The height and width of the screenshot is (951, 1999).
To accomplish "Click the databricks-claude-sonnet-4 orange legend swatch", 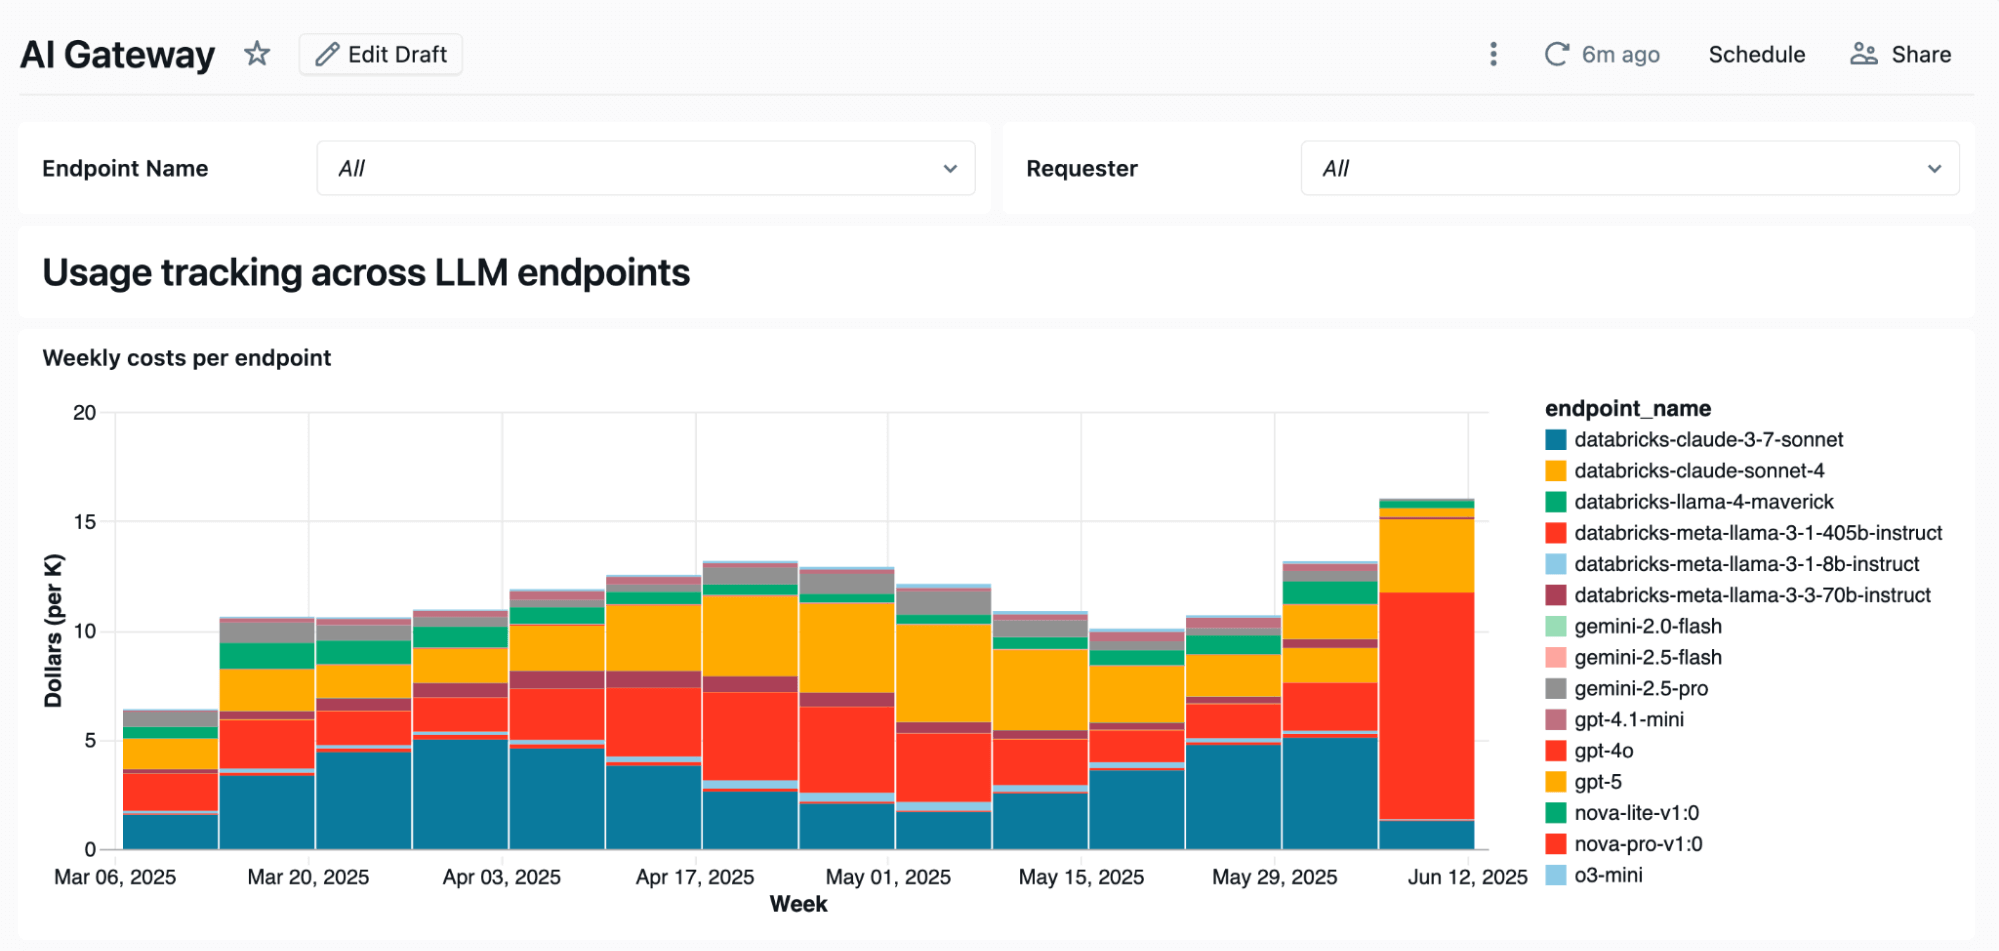I will coord(1555,471).
